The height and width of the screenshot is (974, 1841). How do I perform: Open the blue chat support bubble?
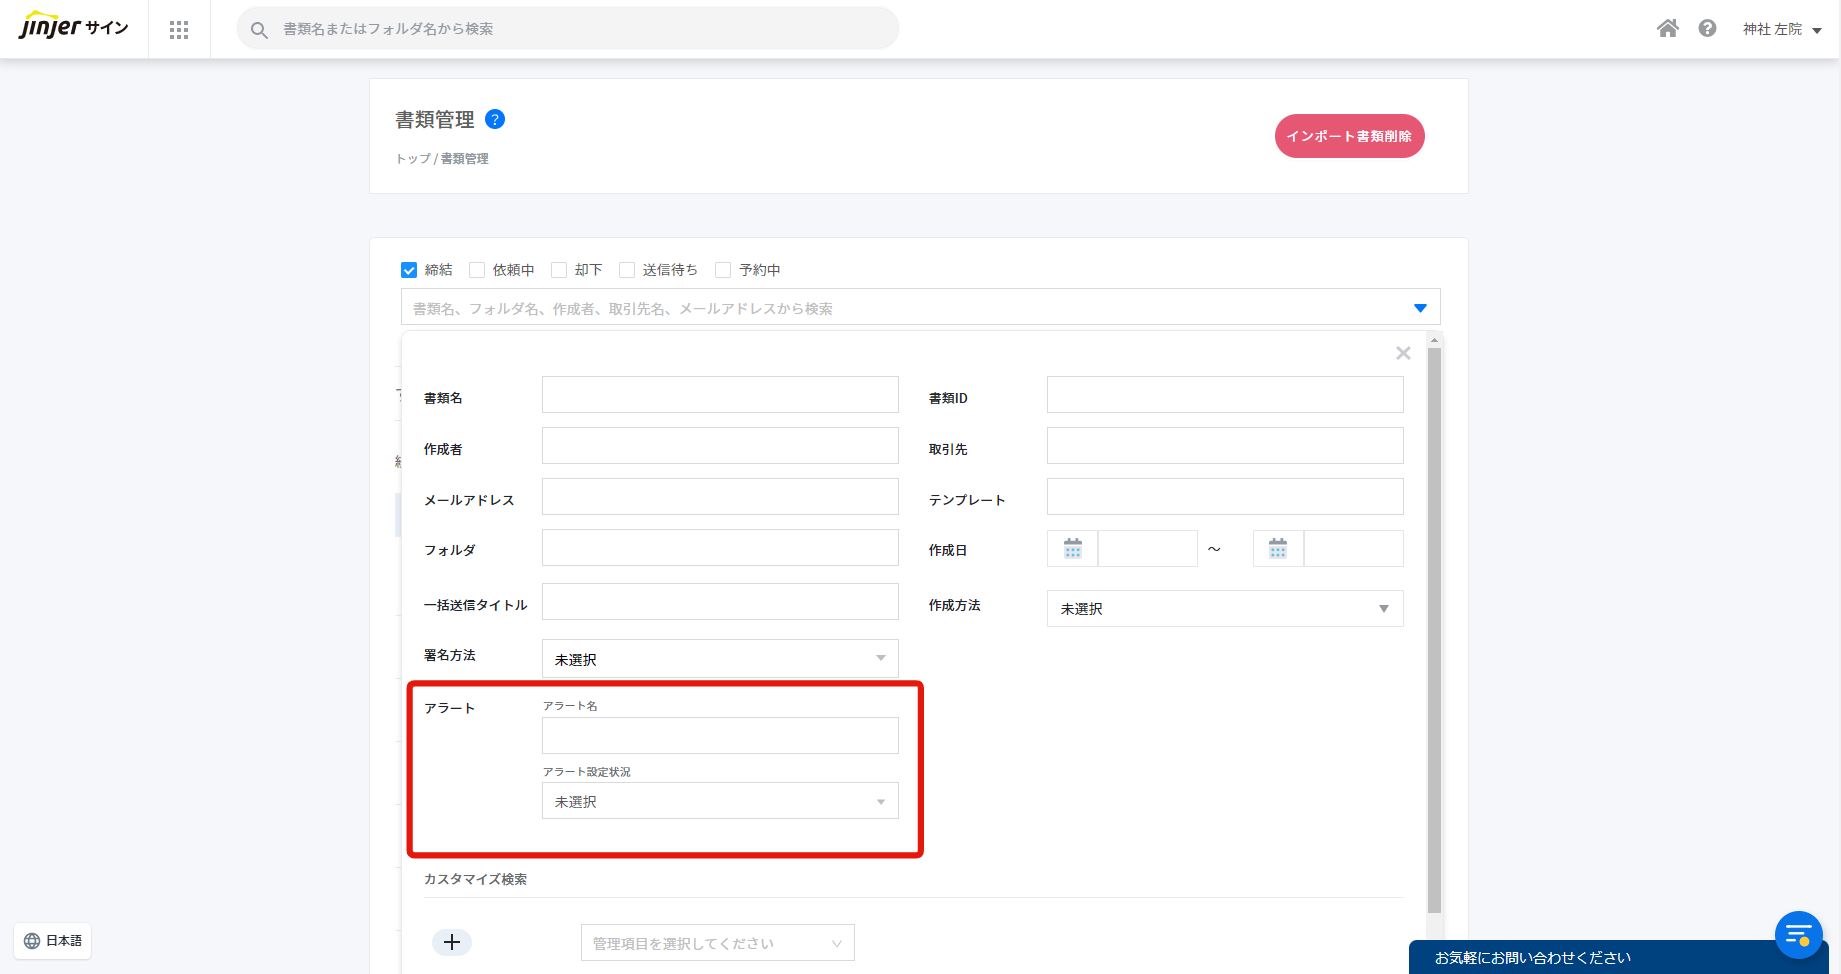(x=1798, y=935)
